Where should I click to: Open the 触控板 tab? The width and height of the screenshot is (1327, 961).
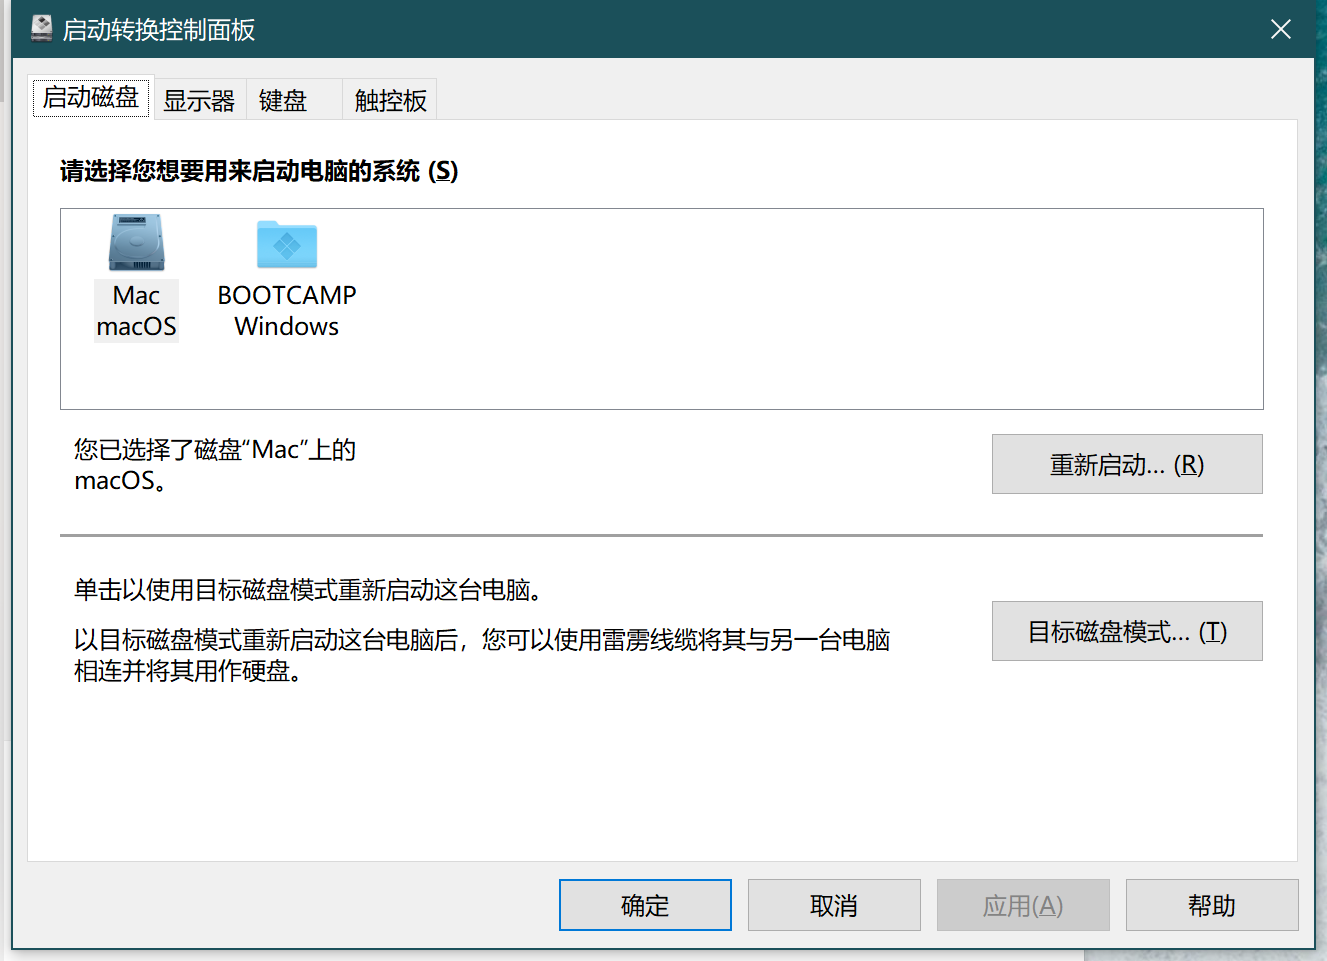pyautogui.click(x=390, y=100)
